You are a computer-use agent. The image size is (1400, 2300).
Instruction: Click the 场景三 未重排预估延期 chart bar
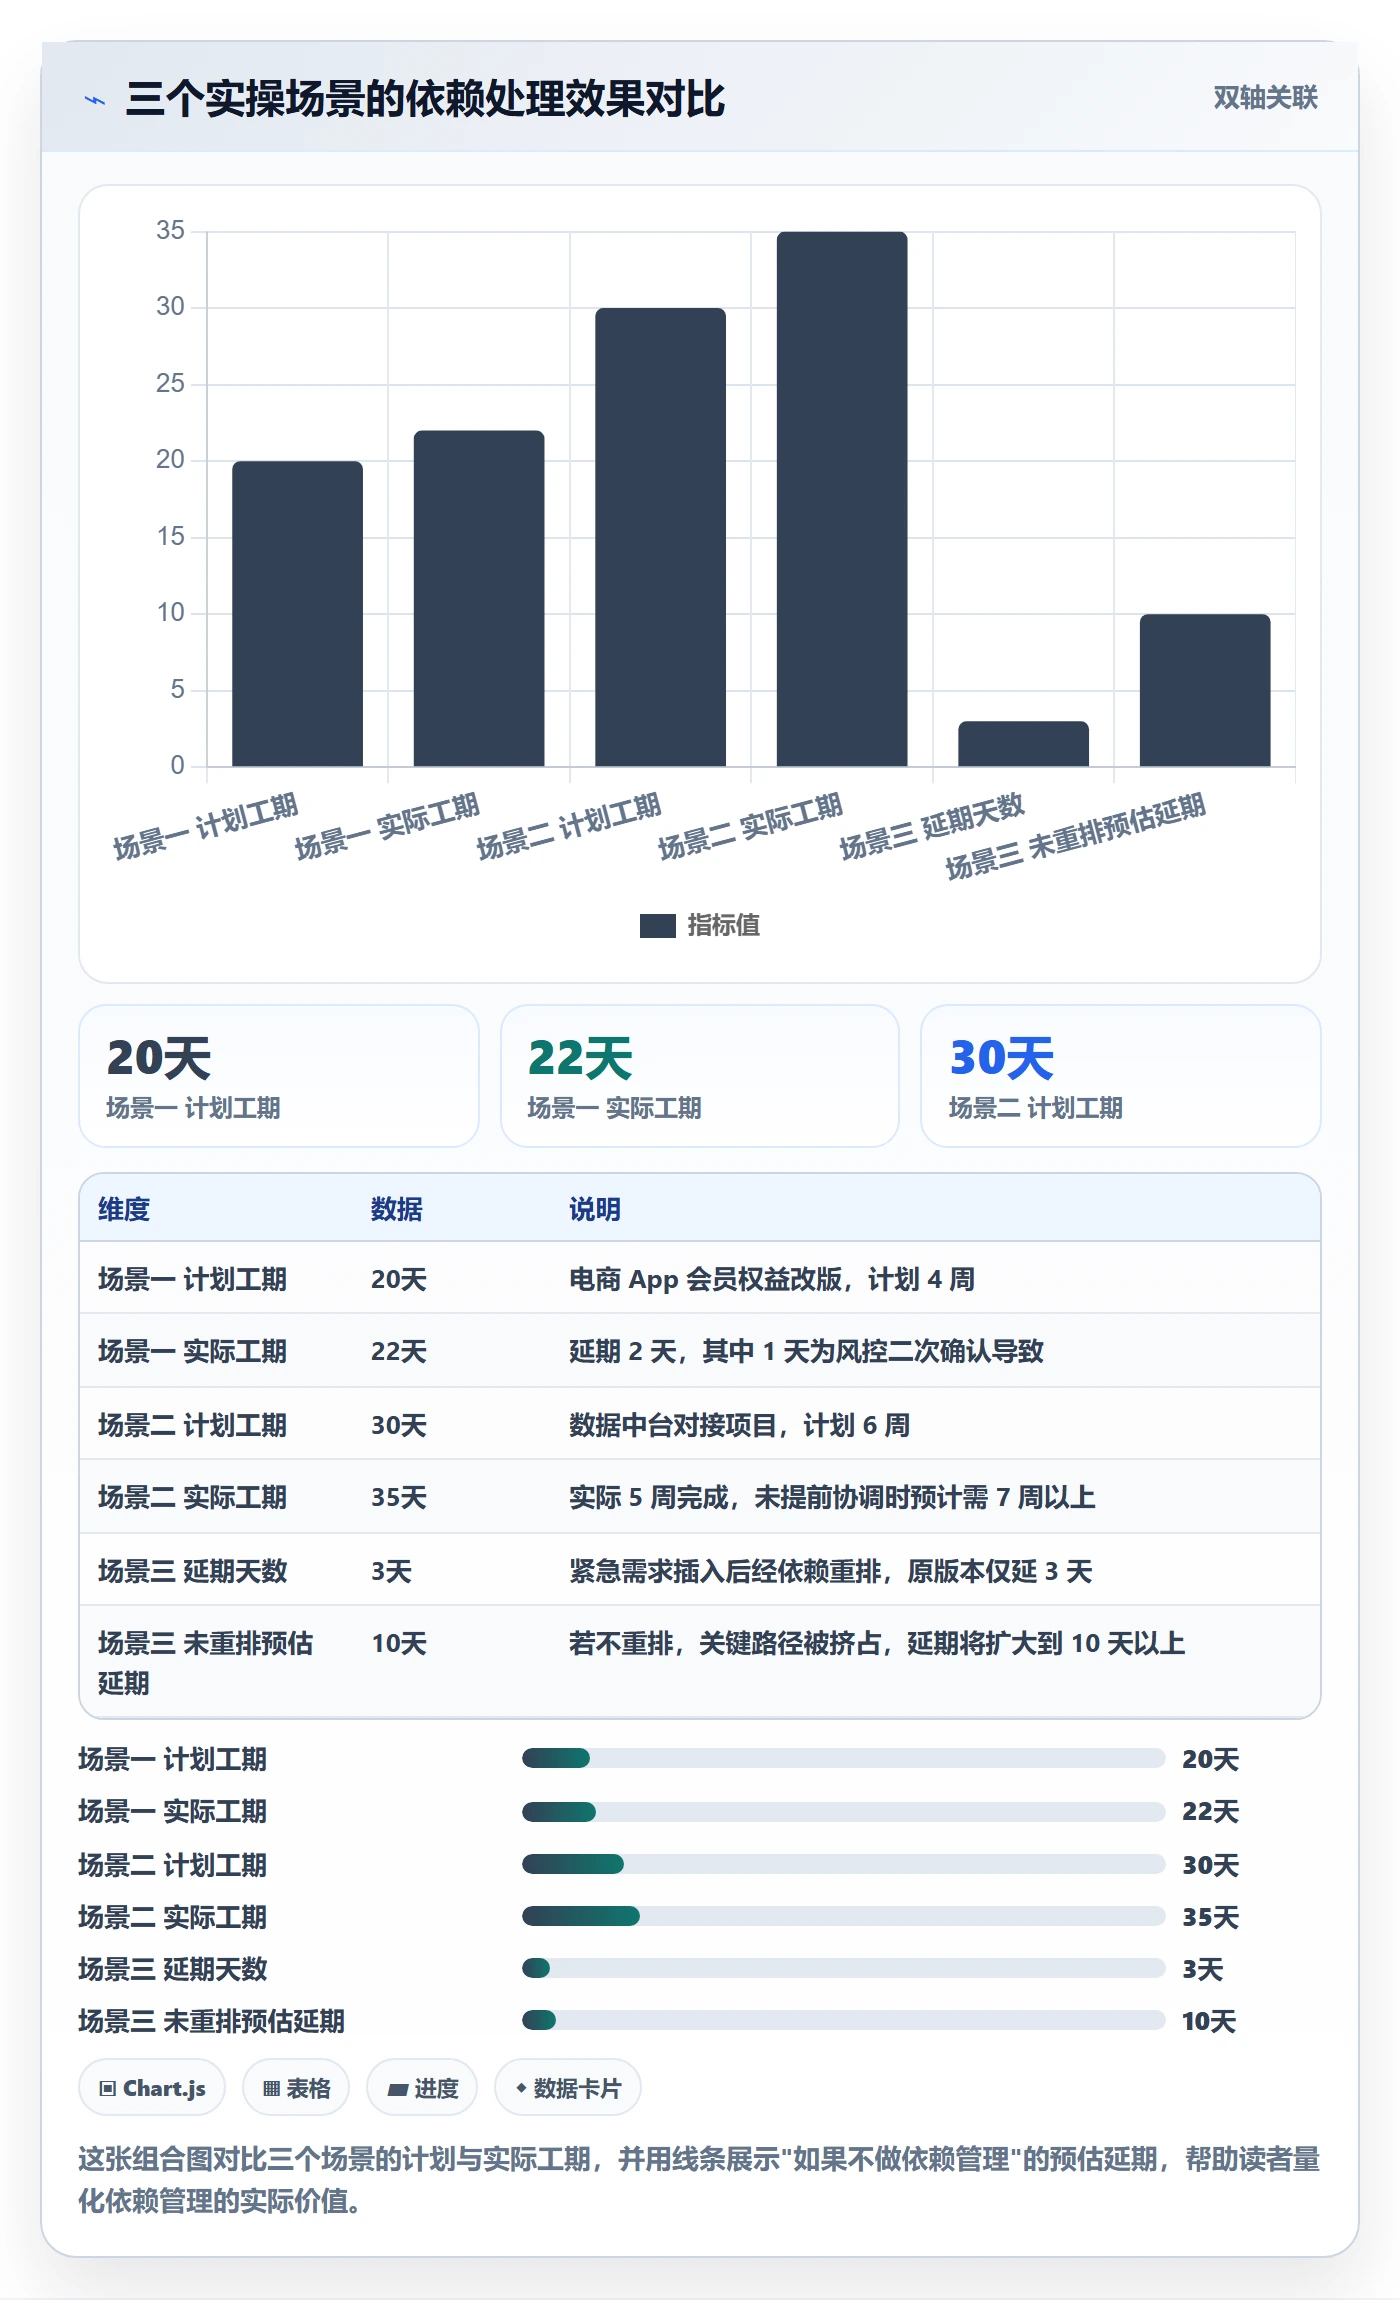coord(1205,691)
